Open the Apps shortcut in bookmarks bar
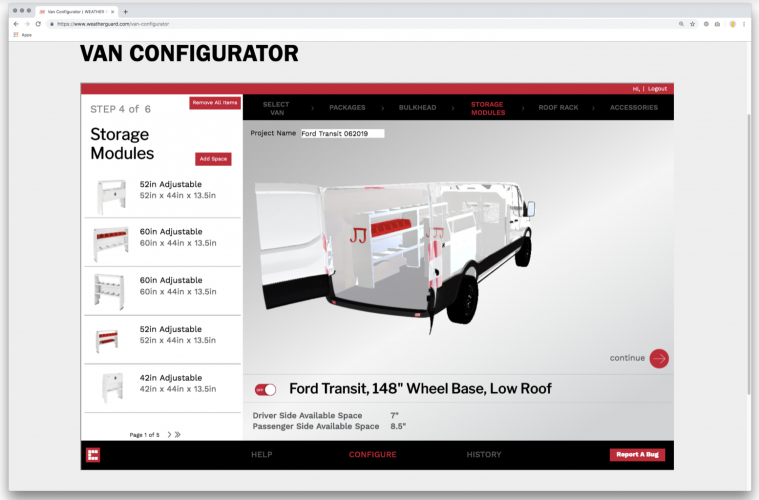The height and width of the screenshot is (500, 759). (x=23, y=35)
